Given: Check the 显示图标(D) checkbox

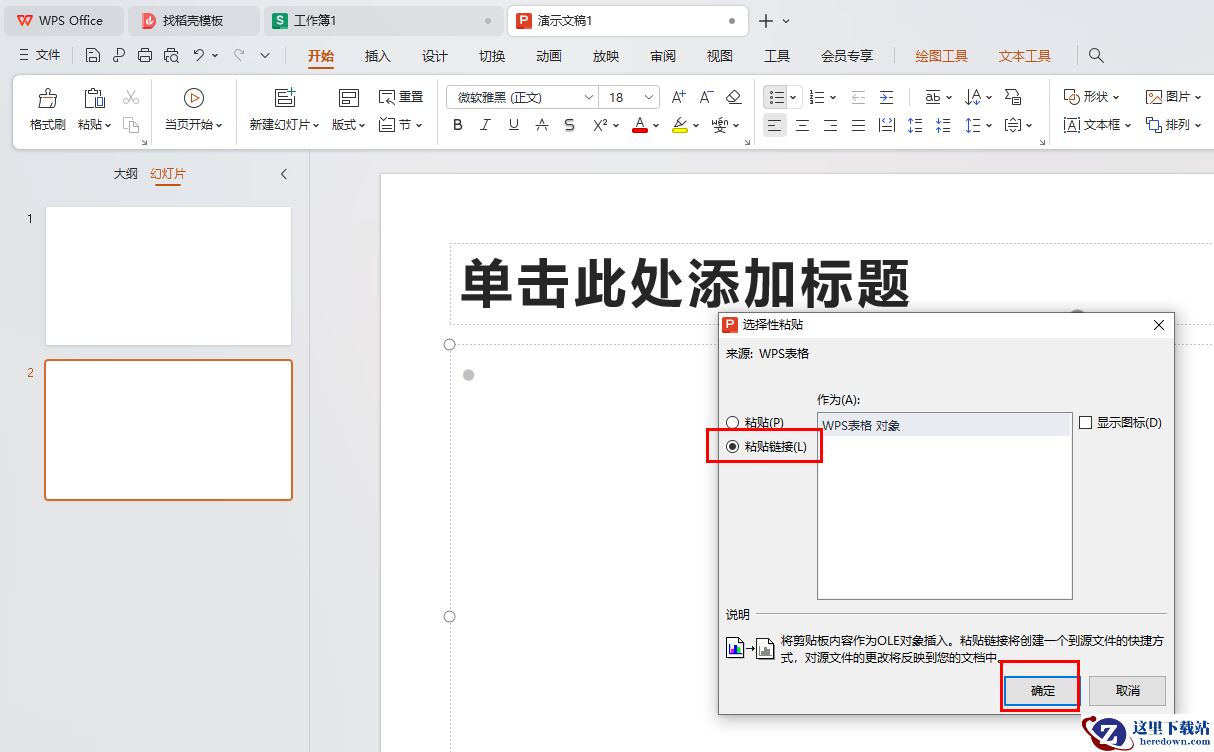Looking at the screenshot, I should click(1085, 423).
